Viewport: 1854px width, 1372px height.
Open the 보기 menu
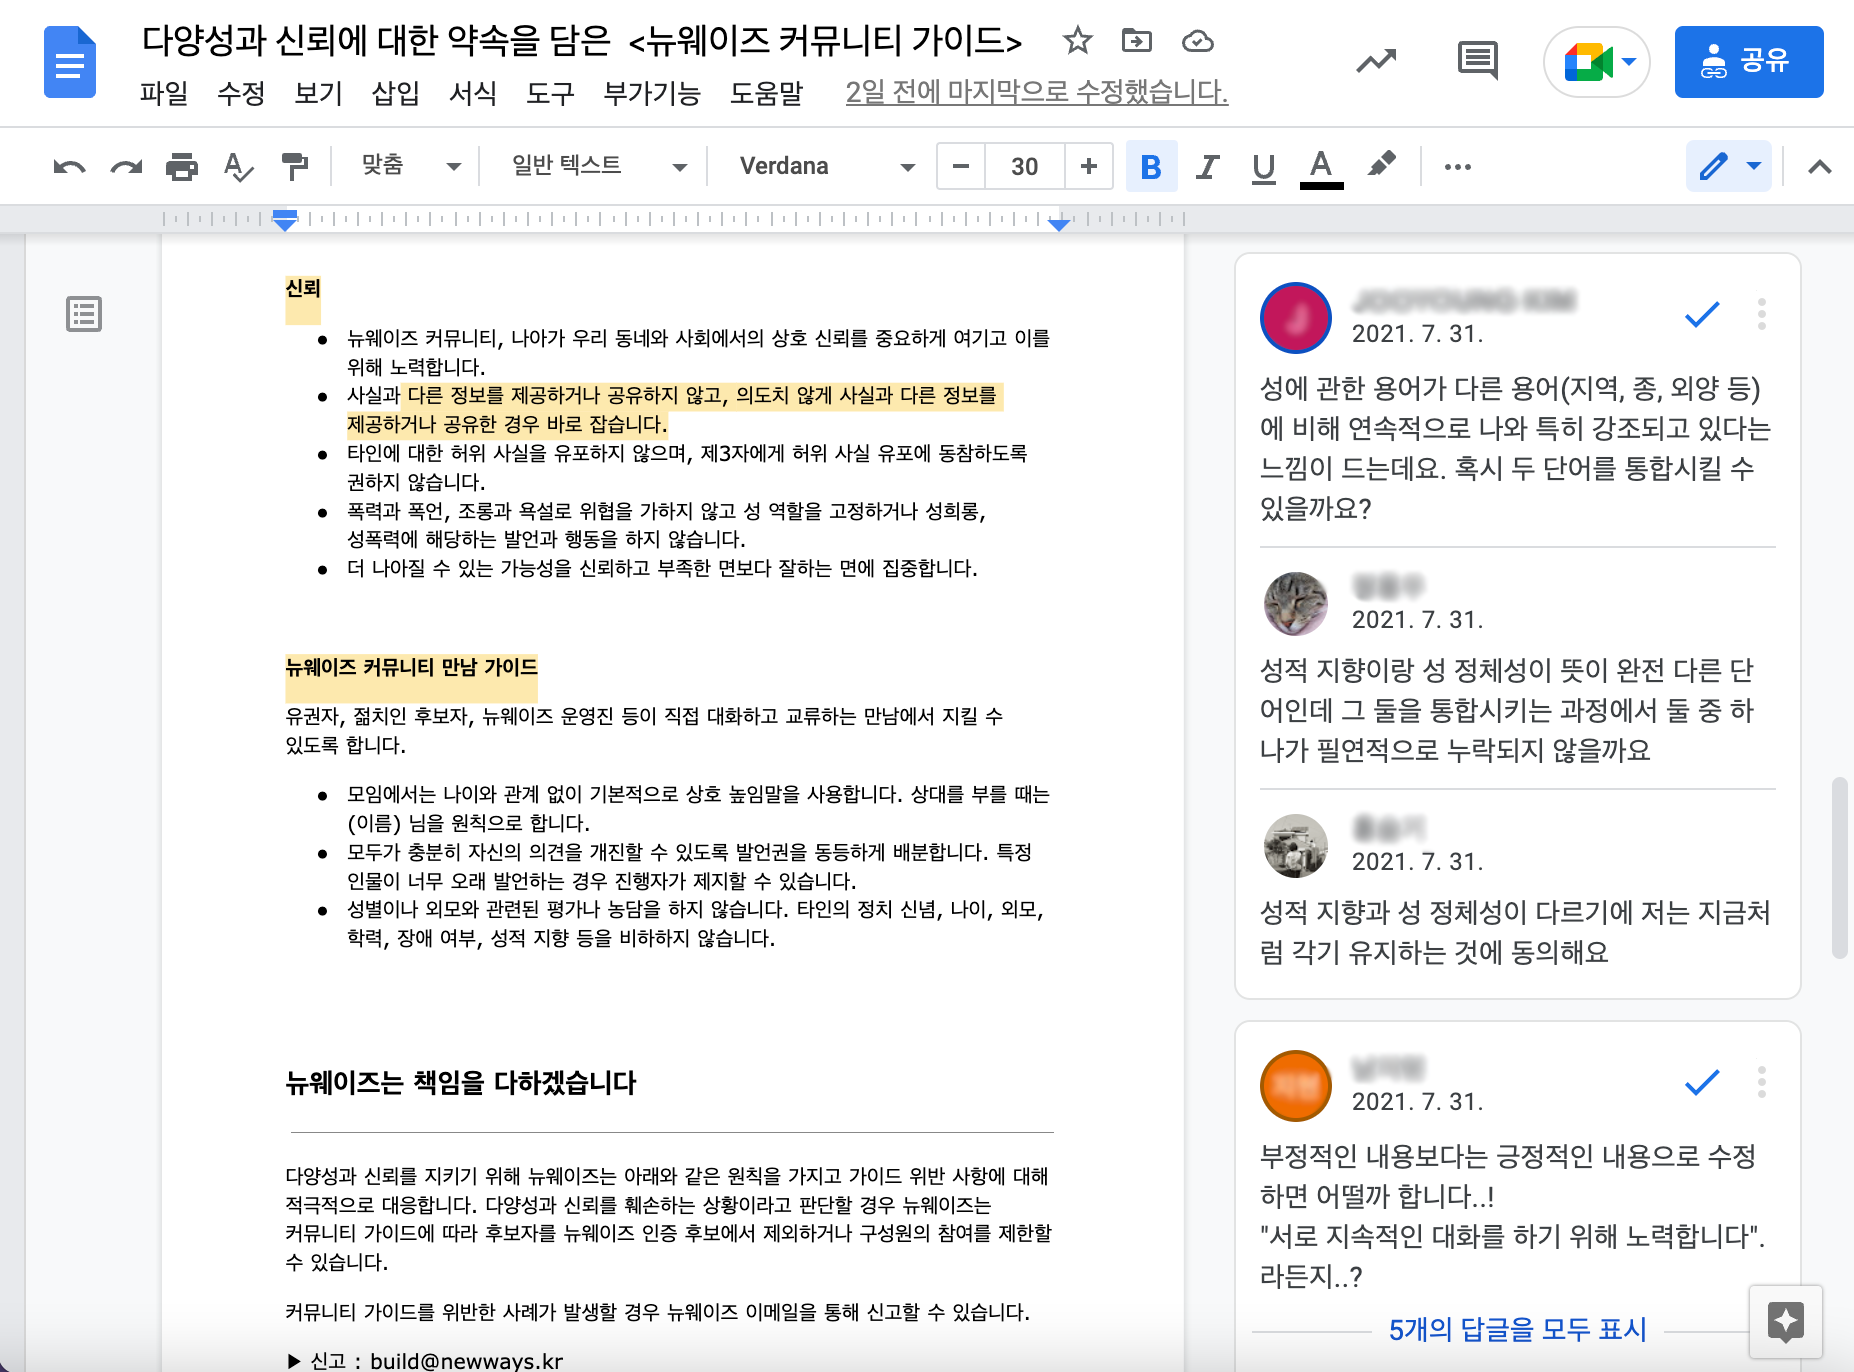tap(318, 93)
